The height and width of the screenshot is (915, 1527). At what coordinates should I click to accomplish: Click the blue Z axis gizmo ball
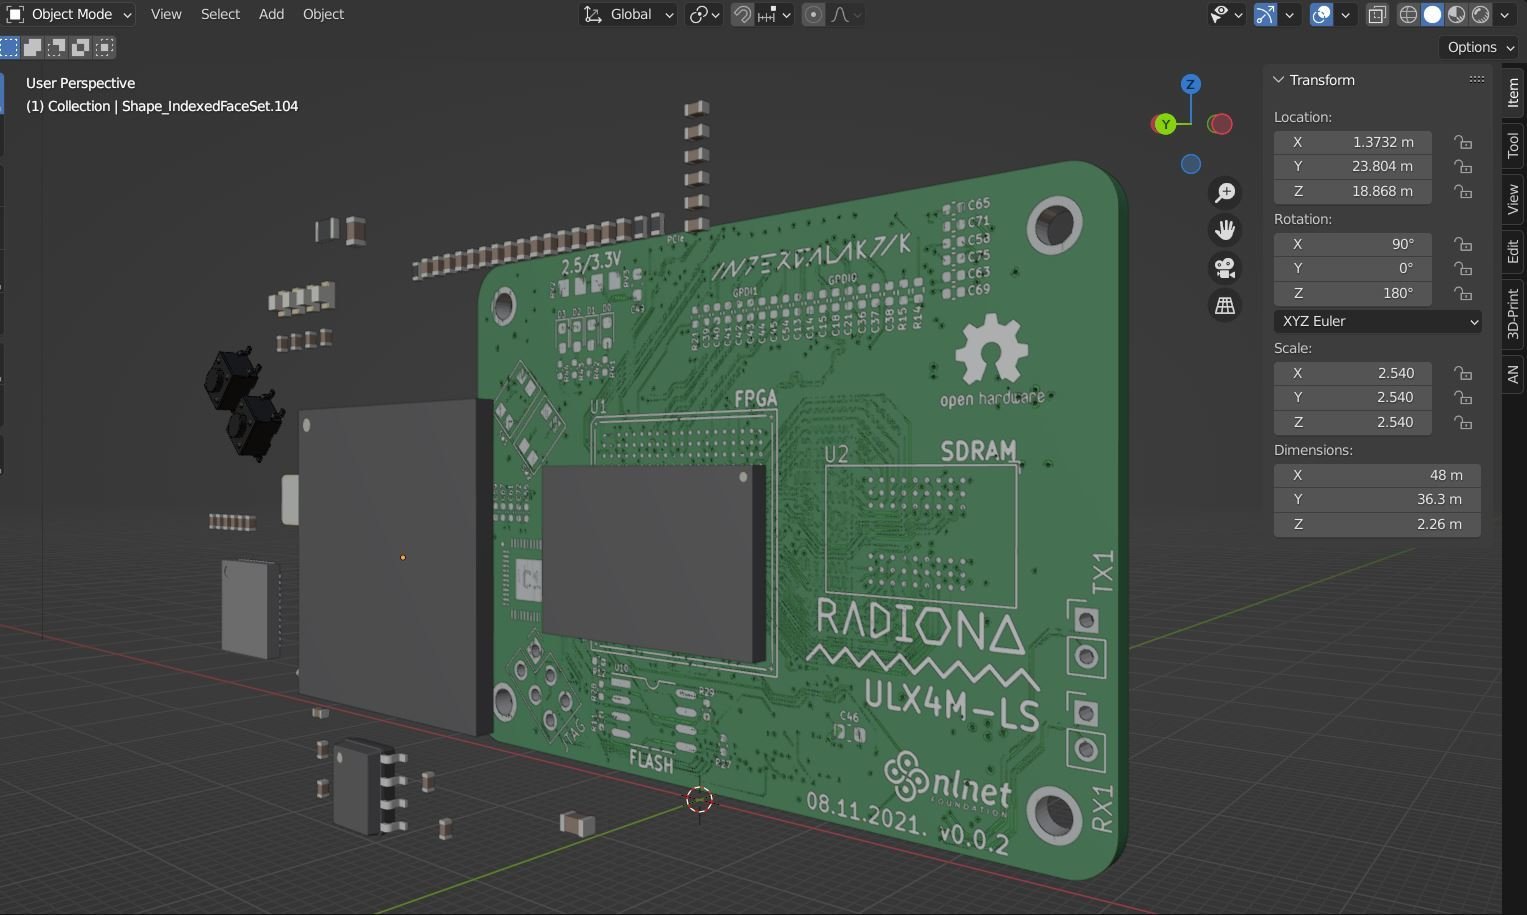(x=1190, y=84)
